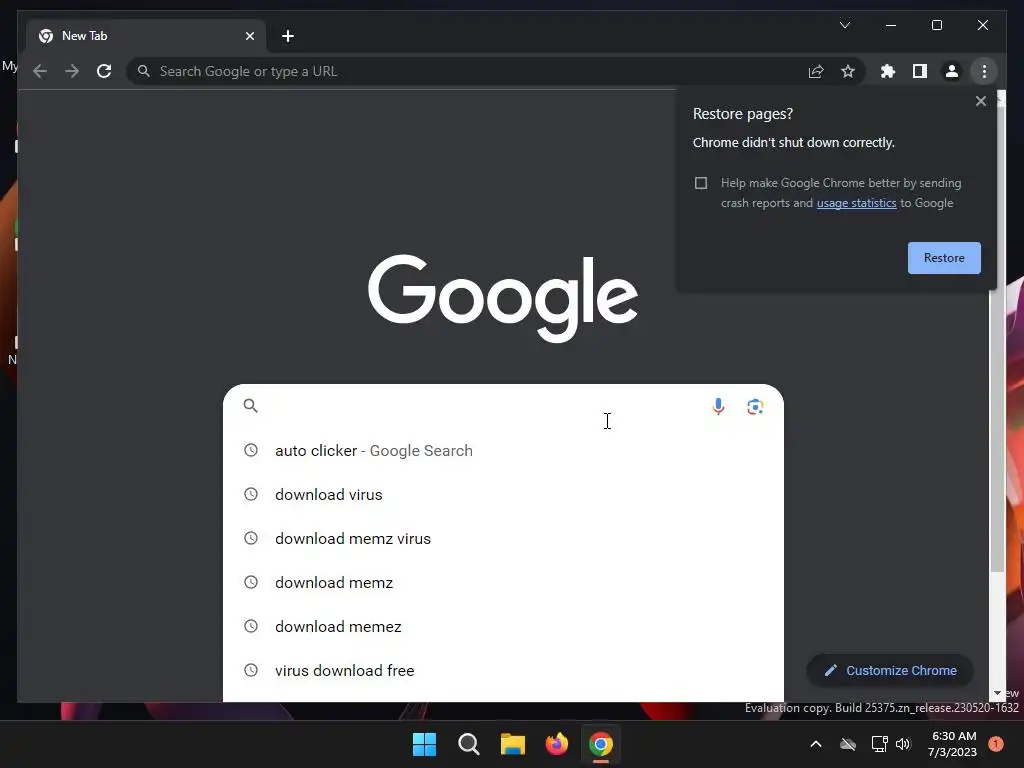
Task: Open the Chrome three-dot menu
Action: tap(984, 71)
